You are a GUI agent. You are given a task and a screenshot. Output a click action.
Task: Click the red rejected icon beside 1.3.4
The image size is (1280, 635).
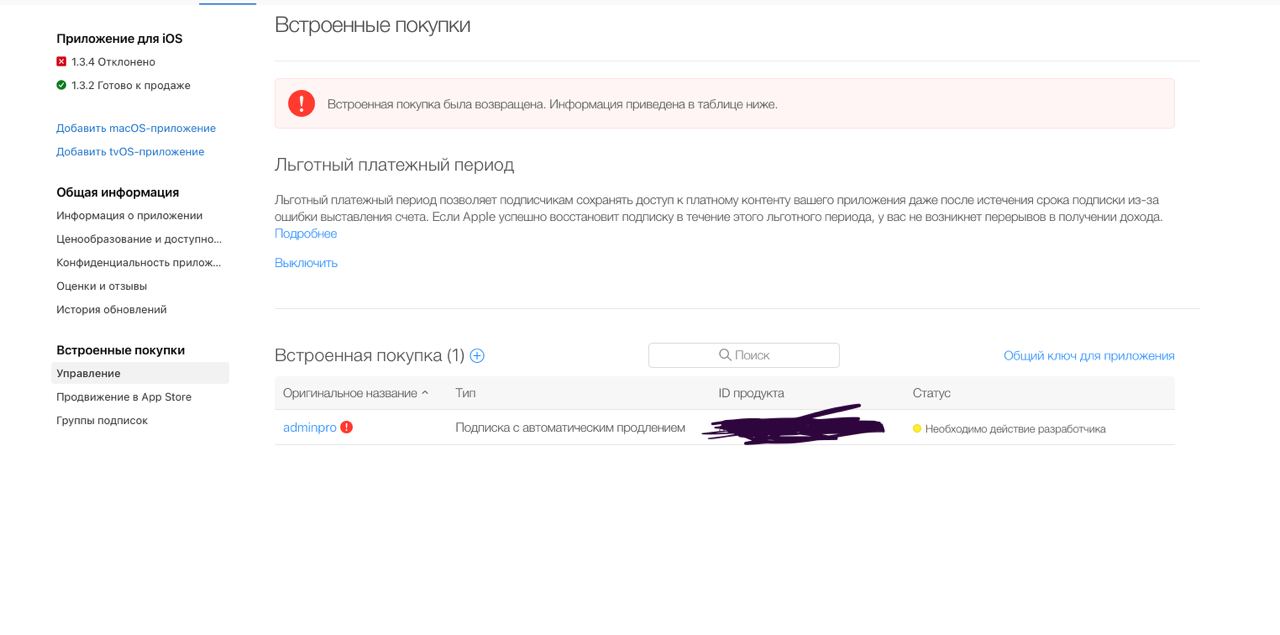61,62
